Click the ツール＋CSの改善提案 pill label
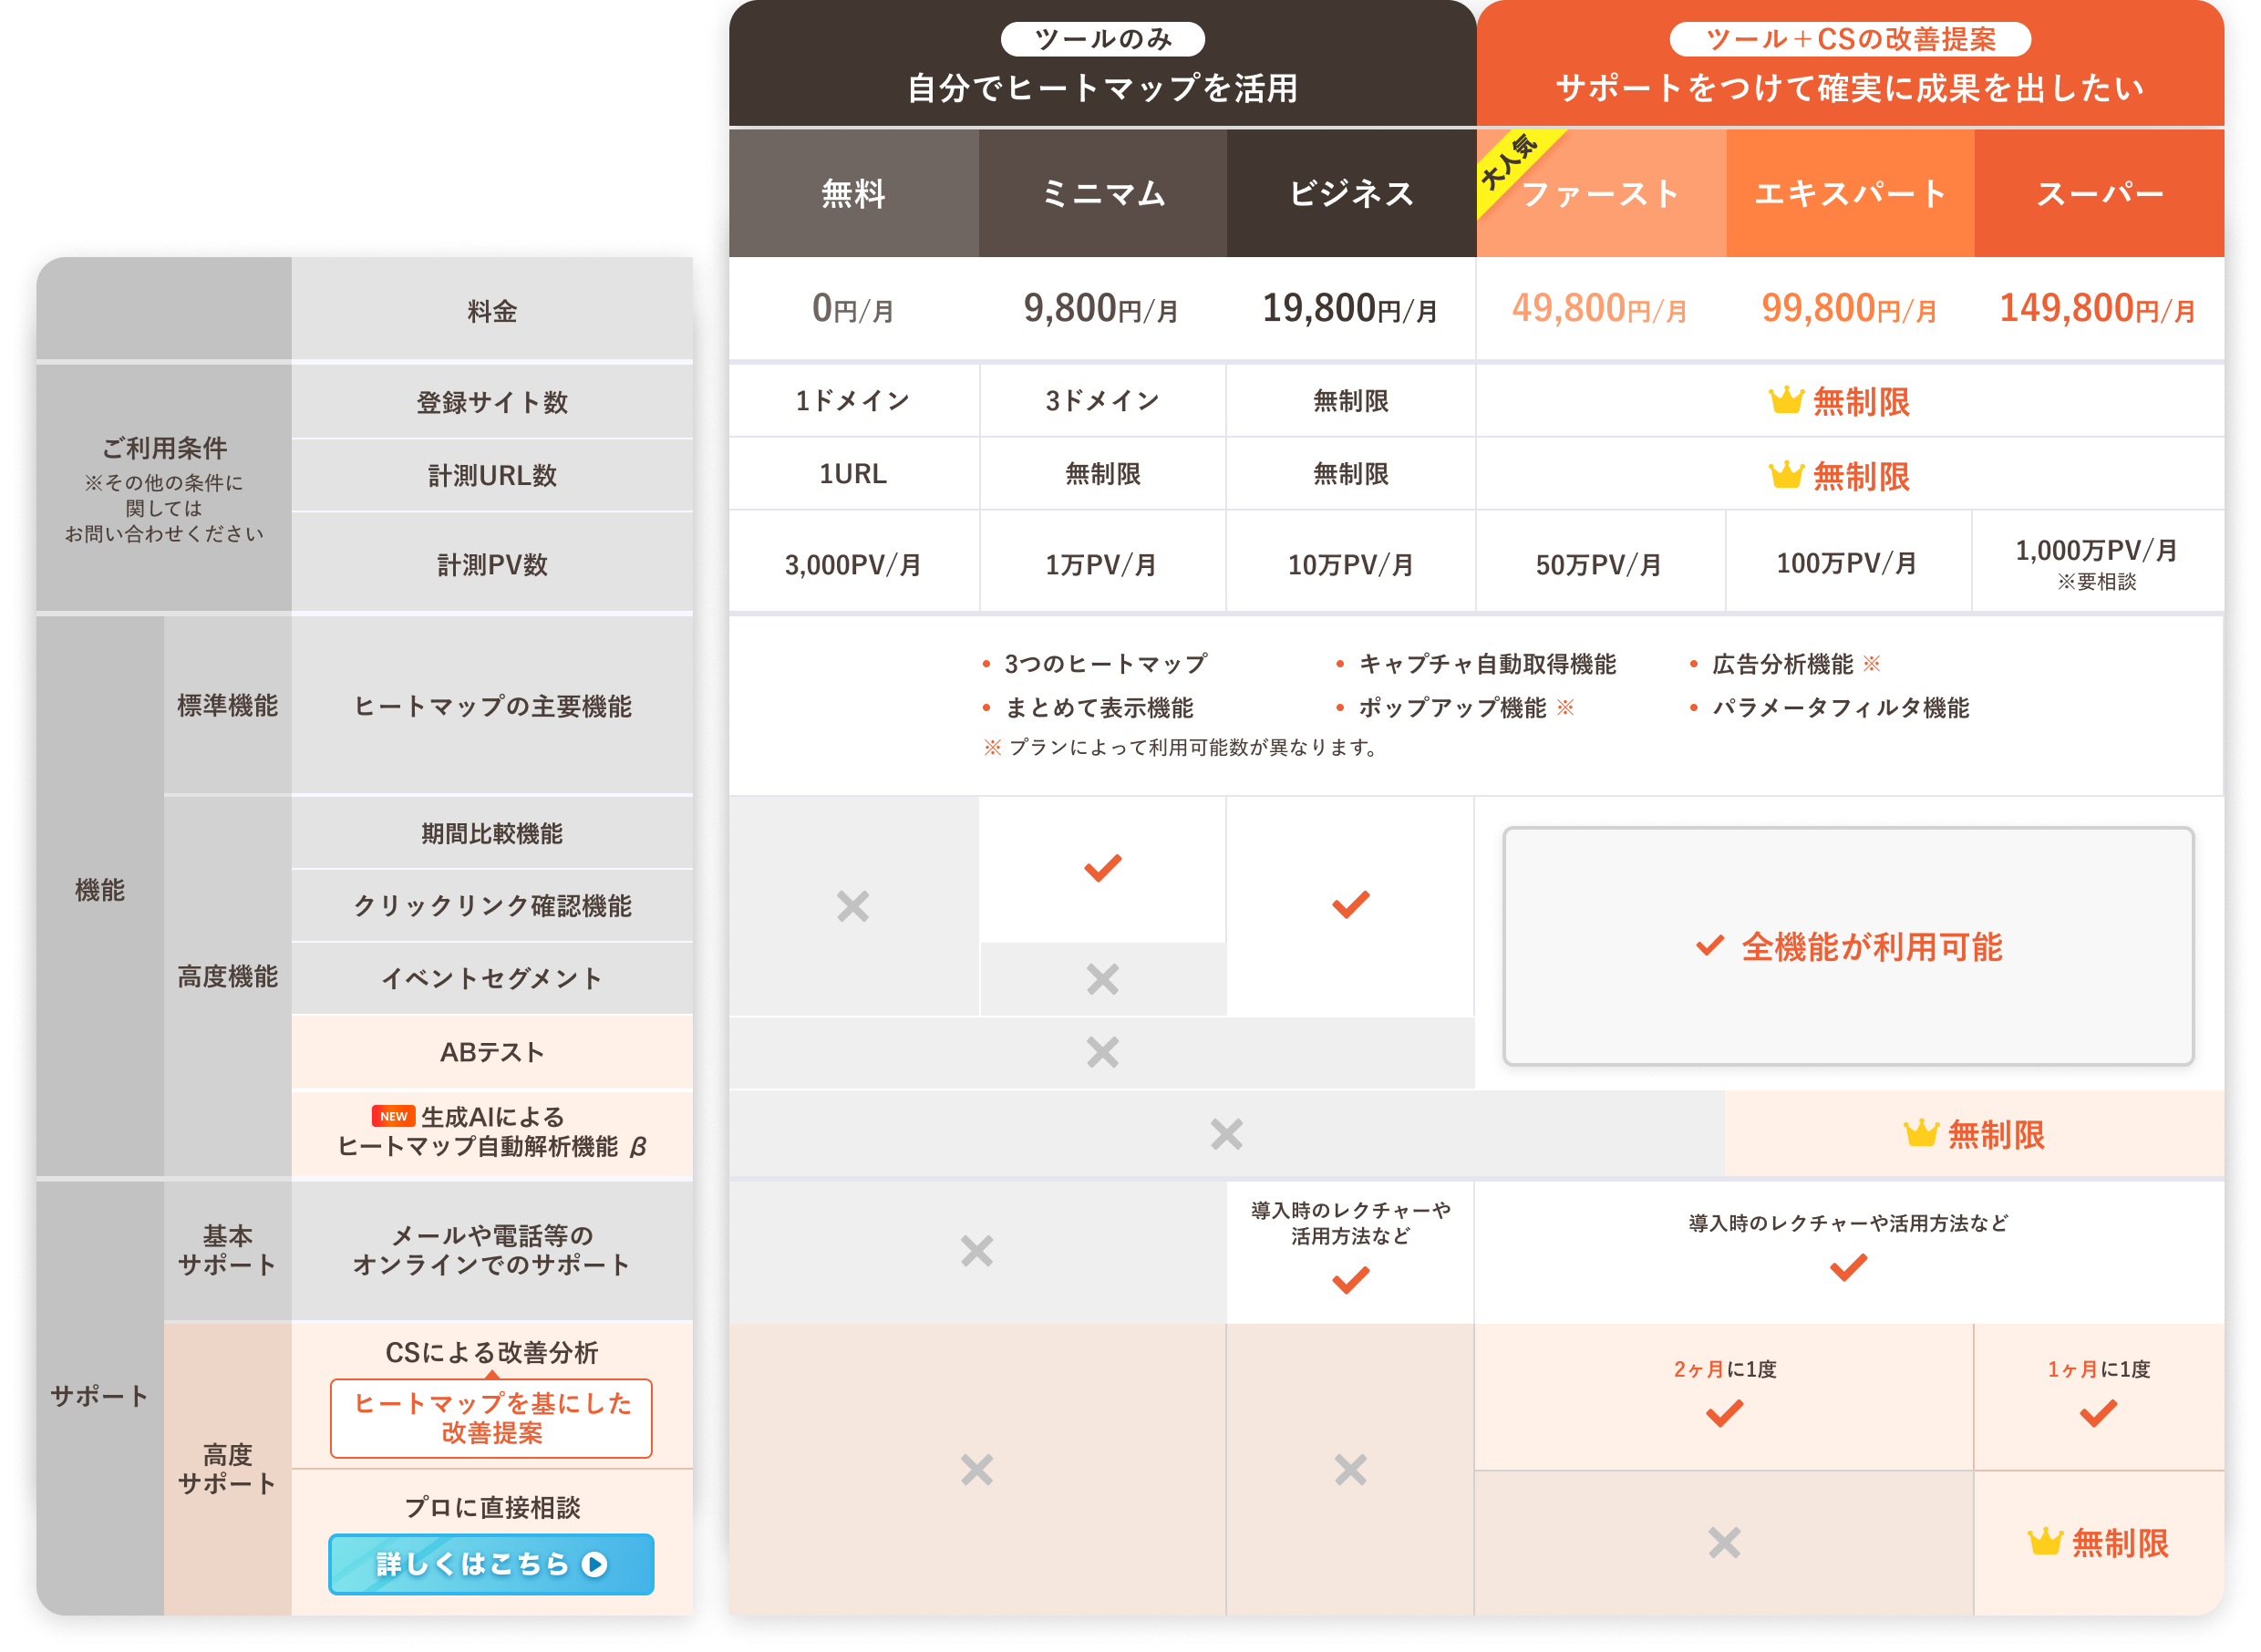 pos(1850,39)
